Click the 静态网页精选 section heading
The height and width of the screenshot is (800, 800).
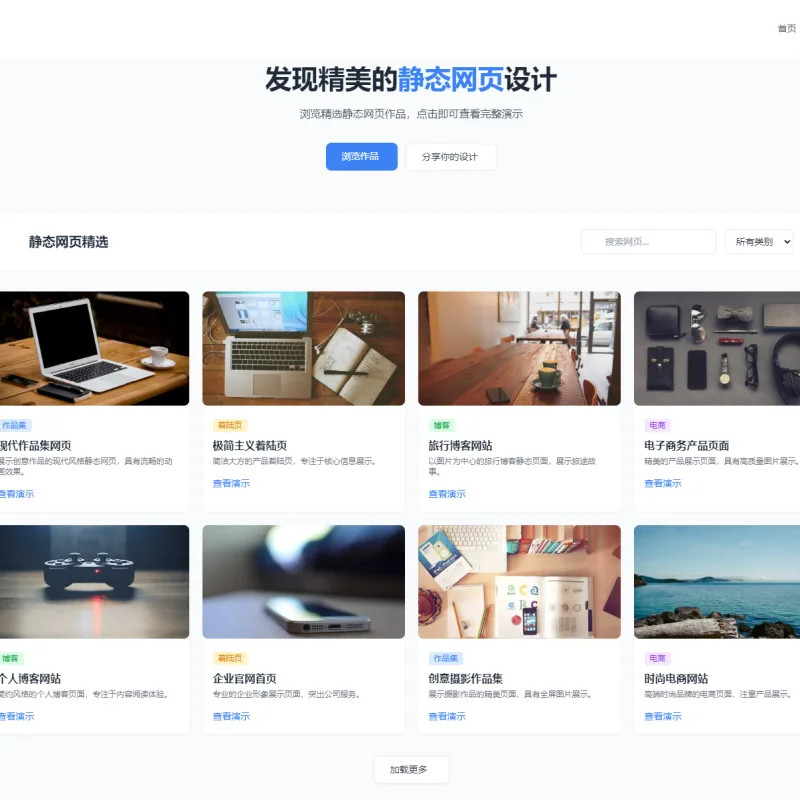click(68, 242)
